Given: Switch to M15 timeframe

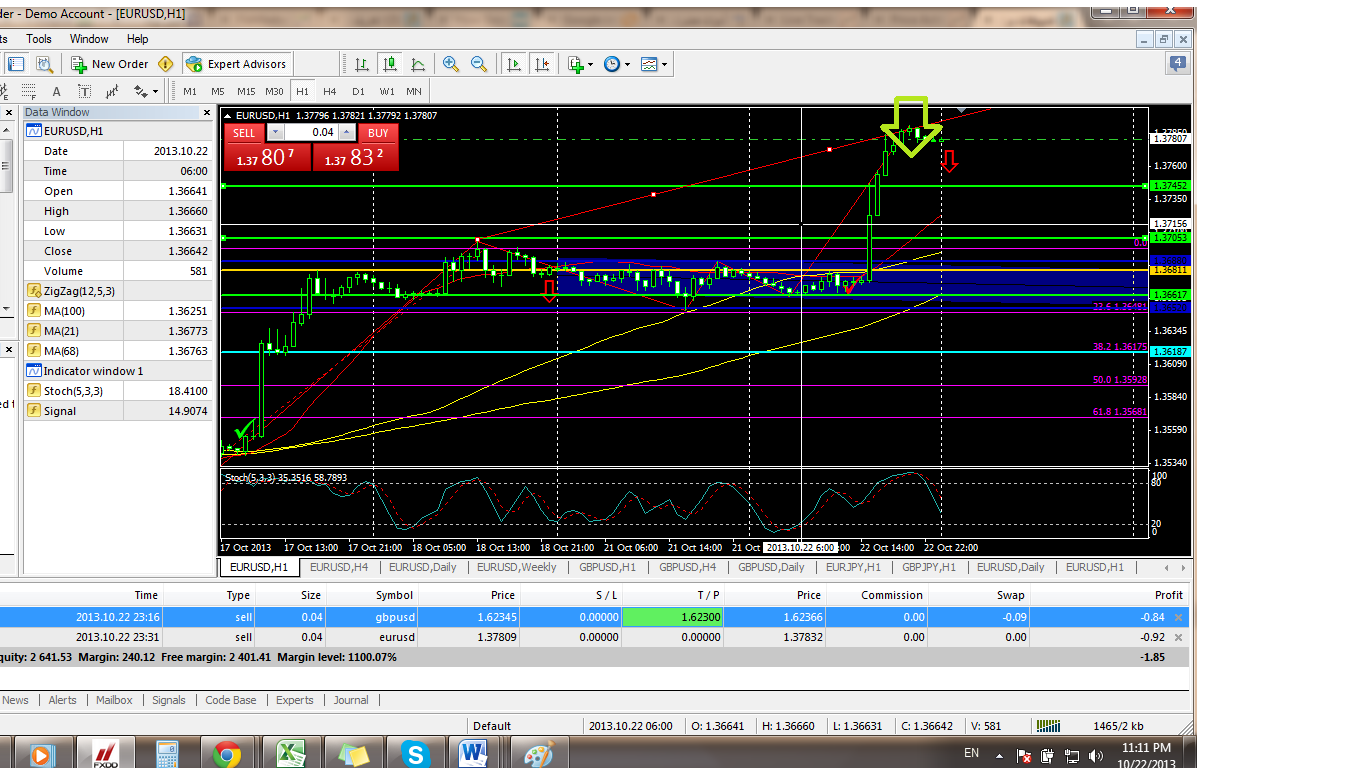Looking at the screenshot, I should tap(246, 91).
